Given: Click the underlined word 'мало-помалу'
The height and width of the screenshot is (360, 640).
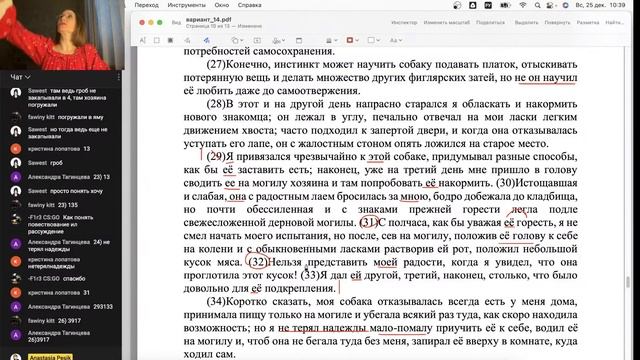Looking at the screenshot, I should point(401,328).
